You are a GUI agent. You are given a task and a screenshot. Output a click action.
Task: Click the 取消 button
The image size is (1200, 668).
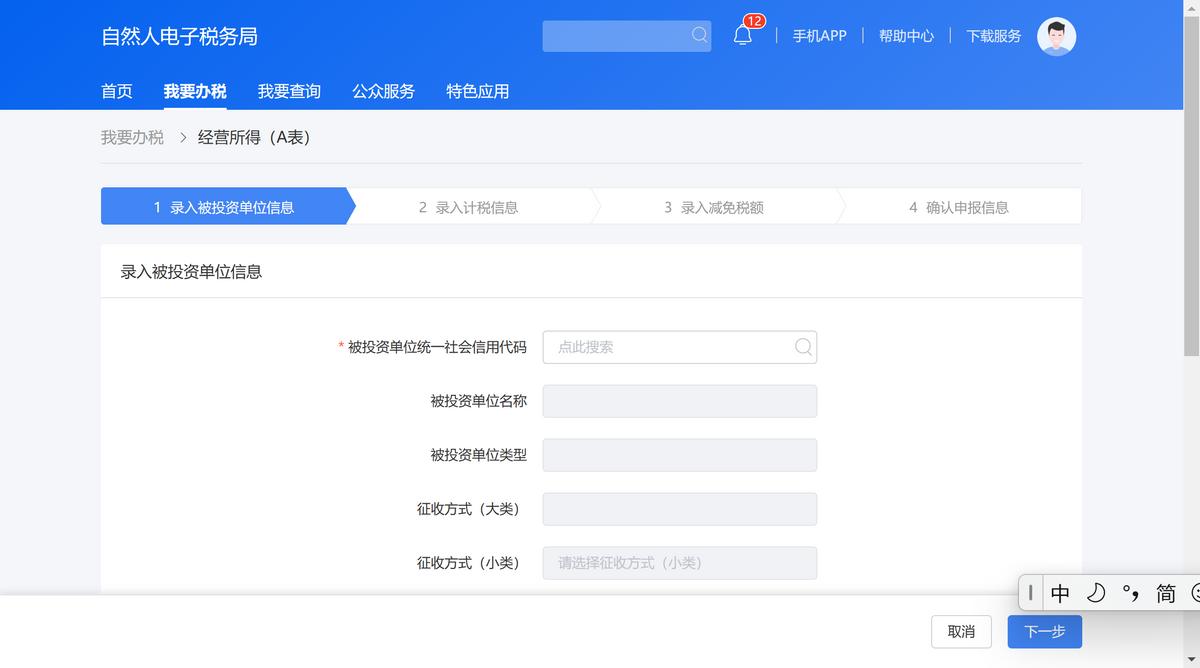pos(960,632)
